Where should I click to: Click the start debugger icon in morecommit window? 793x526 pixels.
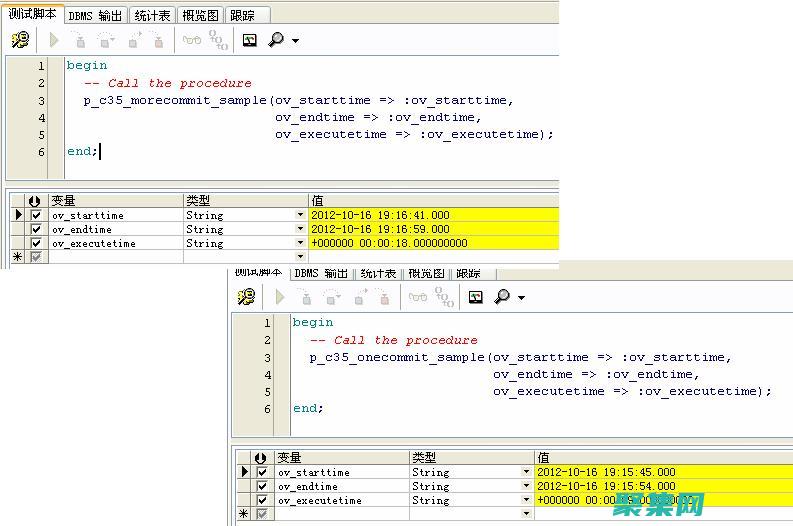[20, 40]
